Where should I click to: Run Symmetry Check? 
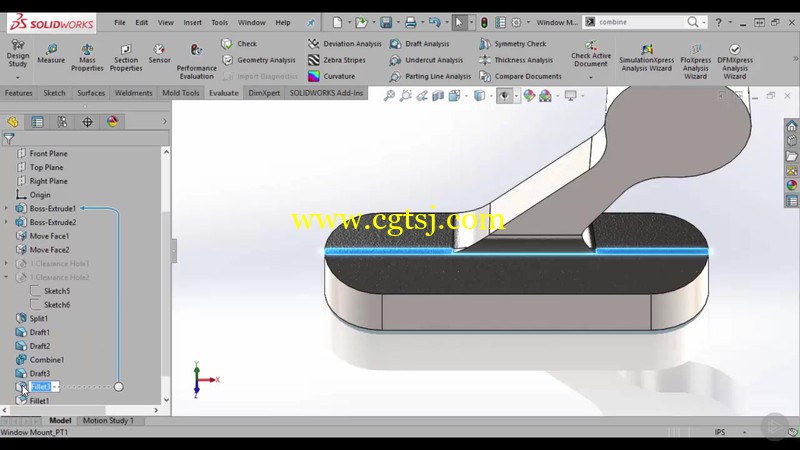click(512, 44)
